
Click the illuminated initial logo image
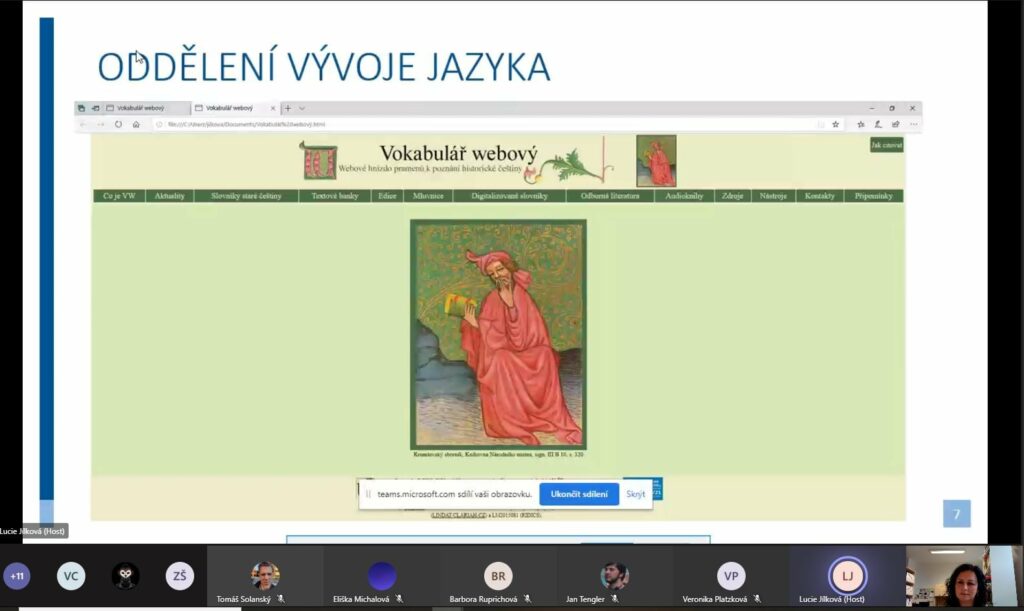[x=319, y=161]
